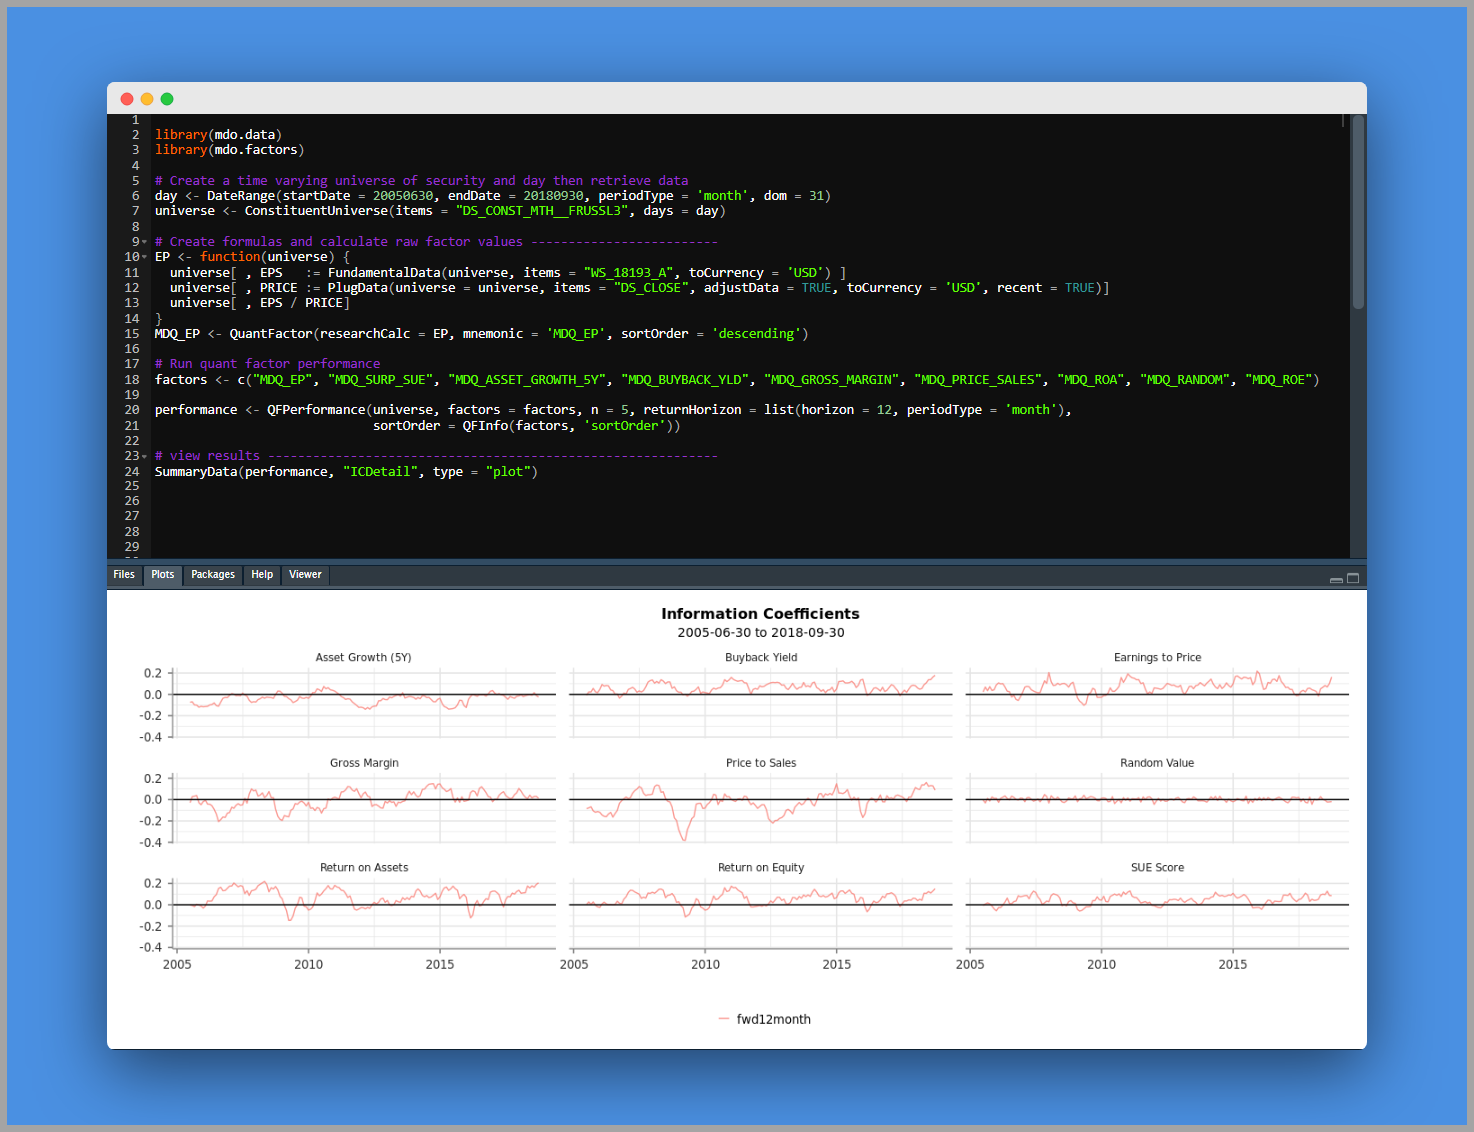This screenshot has width=1474, height=1132.
Task: Click the "MDQ_SURP_SUE" string
Action: click(381, 380)
